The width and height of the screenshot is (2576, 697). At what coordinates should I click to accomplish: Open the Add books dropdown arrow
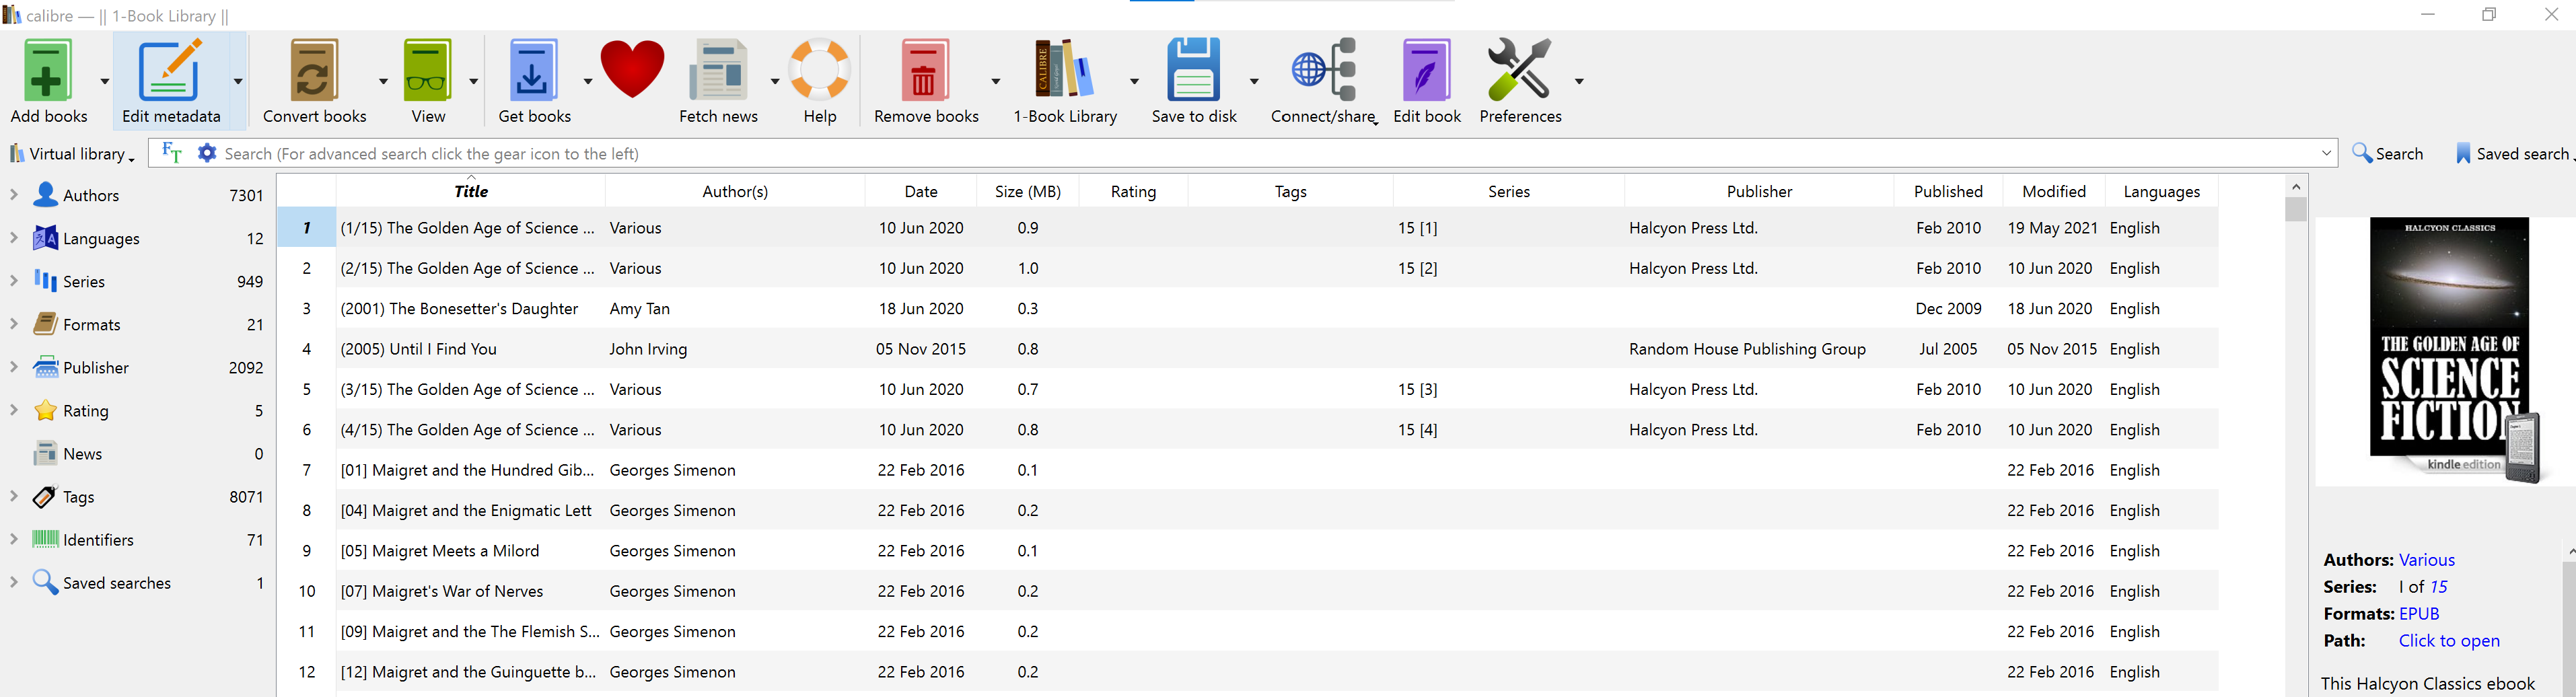click(104, 81)
